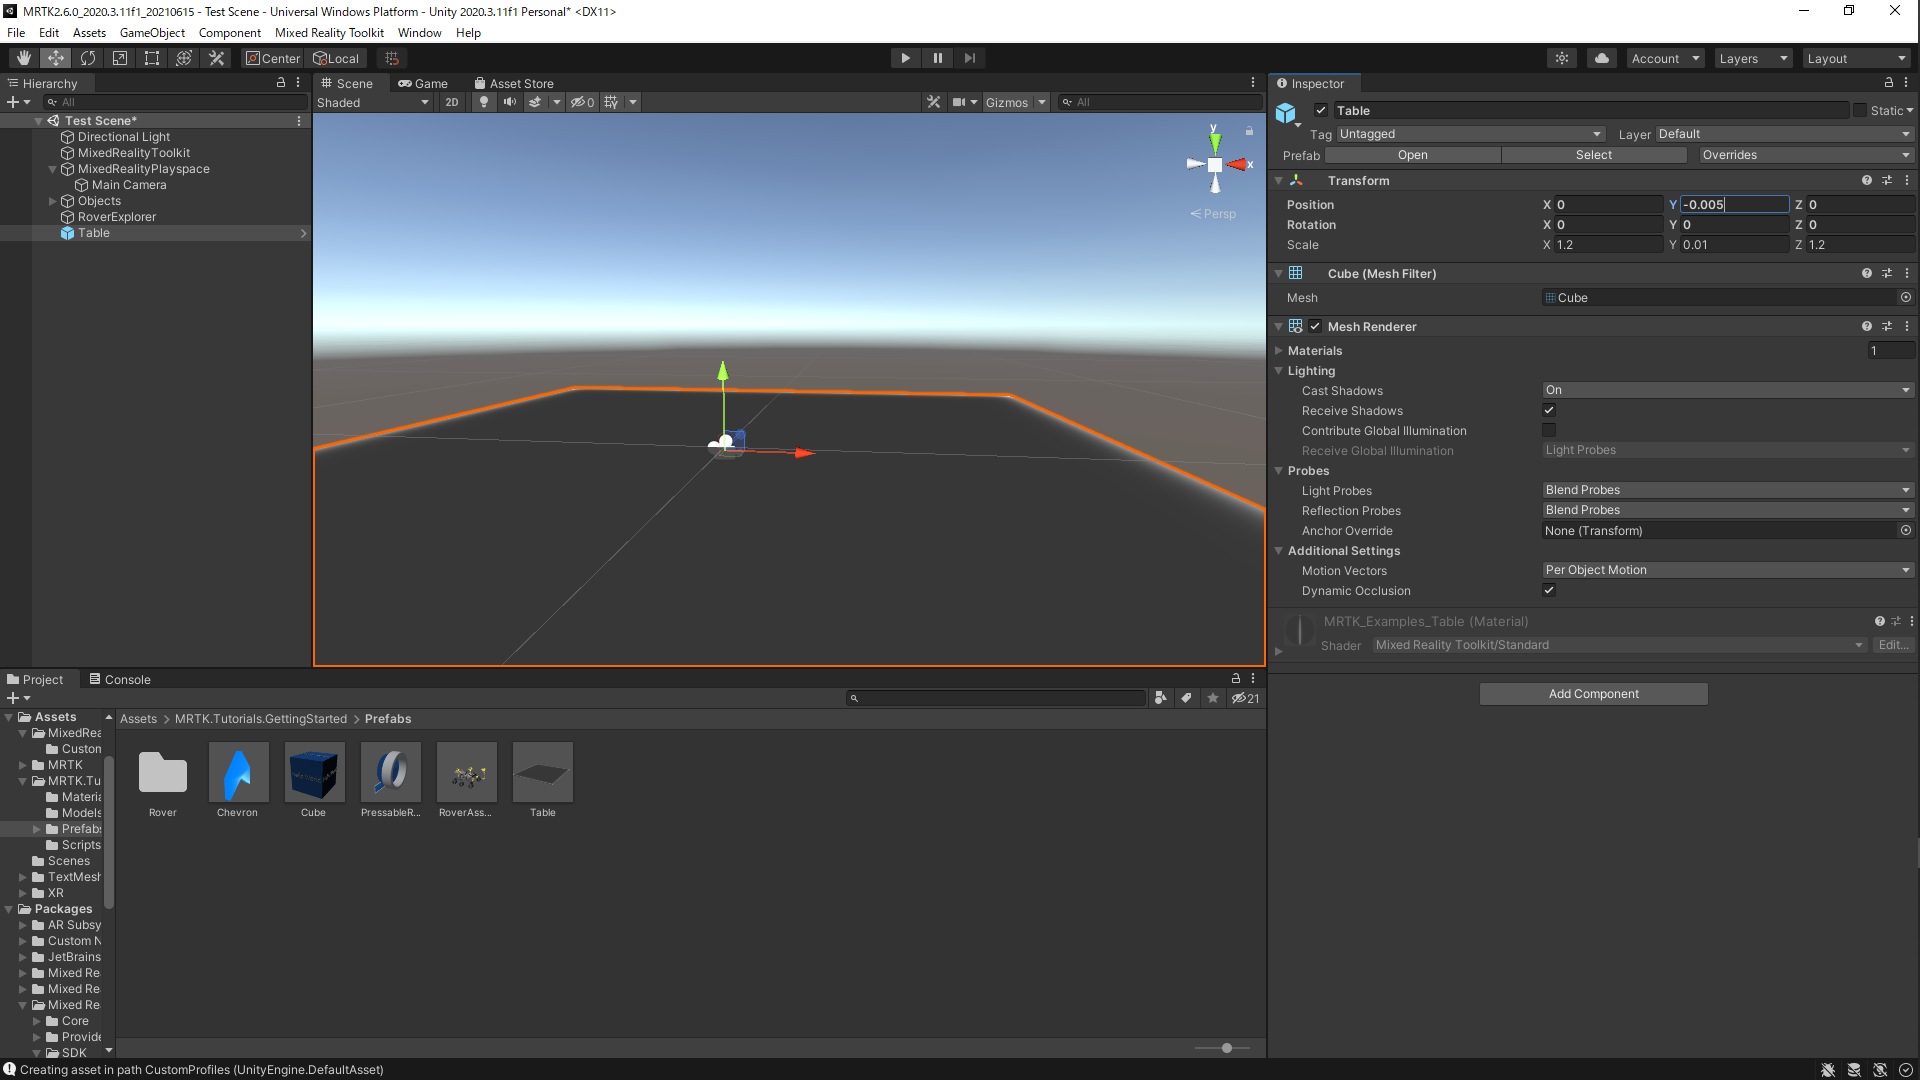
Task: Click the Pause button
Action: (937, 58)
